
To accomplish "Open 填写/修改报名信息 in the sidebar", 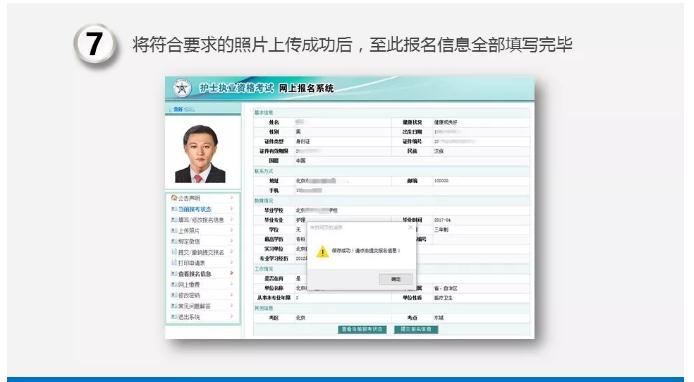I will click(x=201, y=220).
